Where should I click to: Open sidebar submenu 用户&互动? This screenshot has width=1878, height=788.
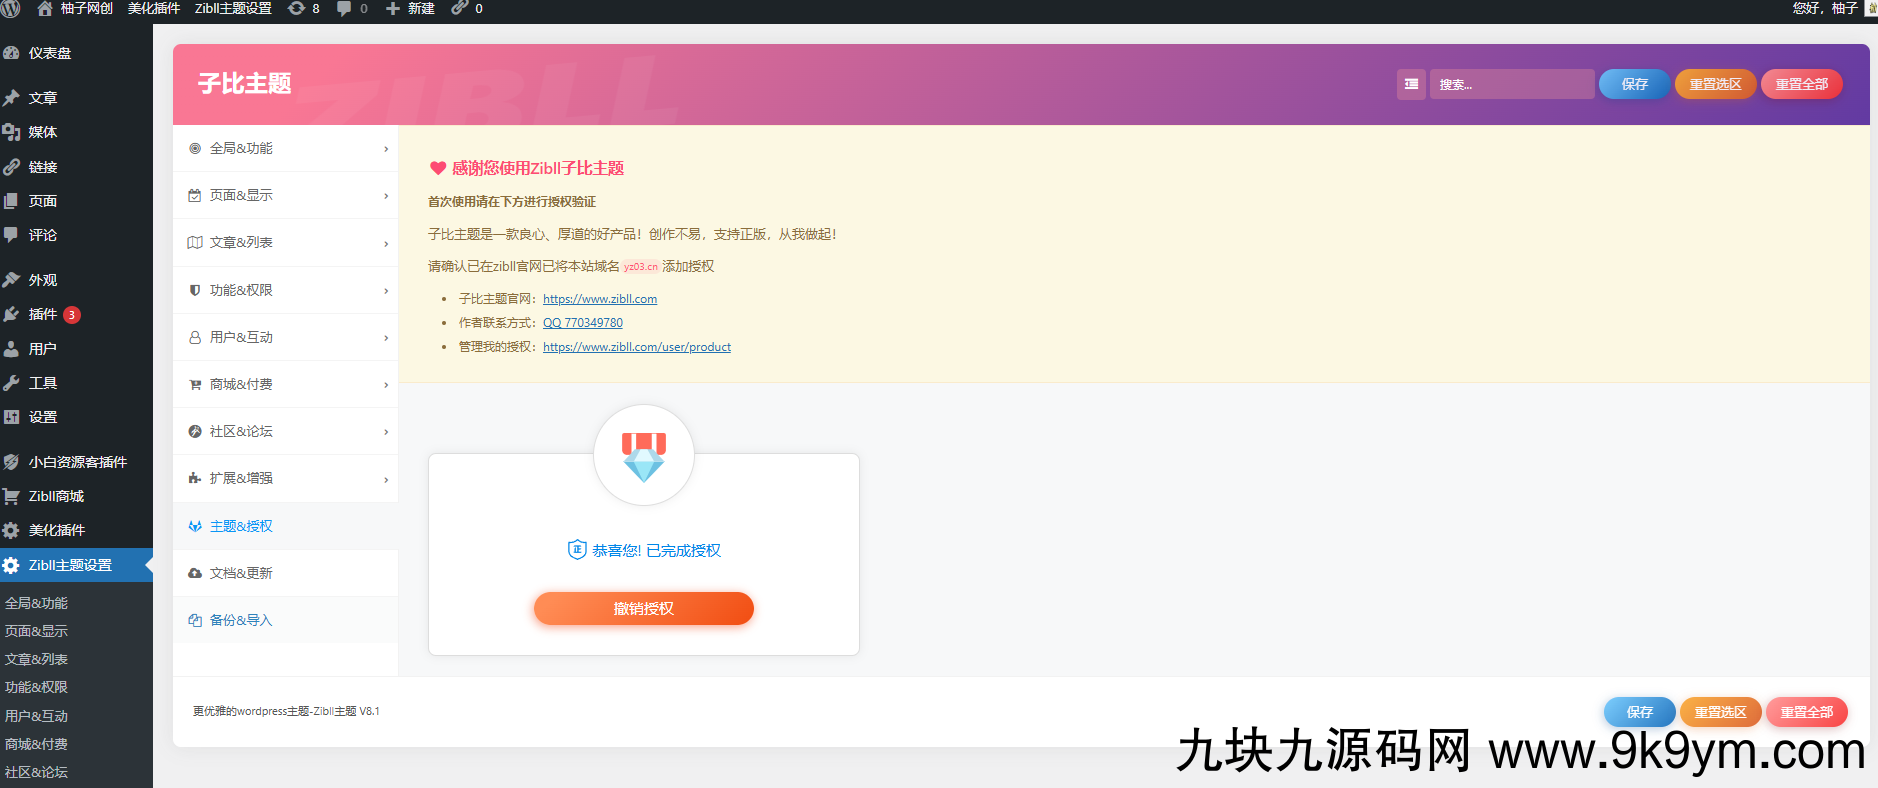37,716
